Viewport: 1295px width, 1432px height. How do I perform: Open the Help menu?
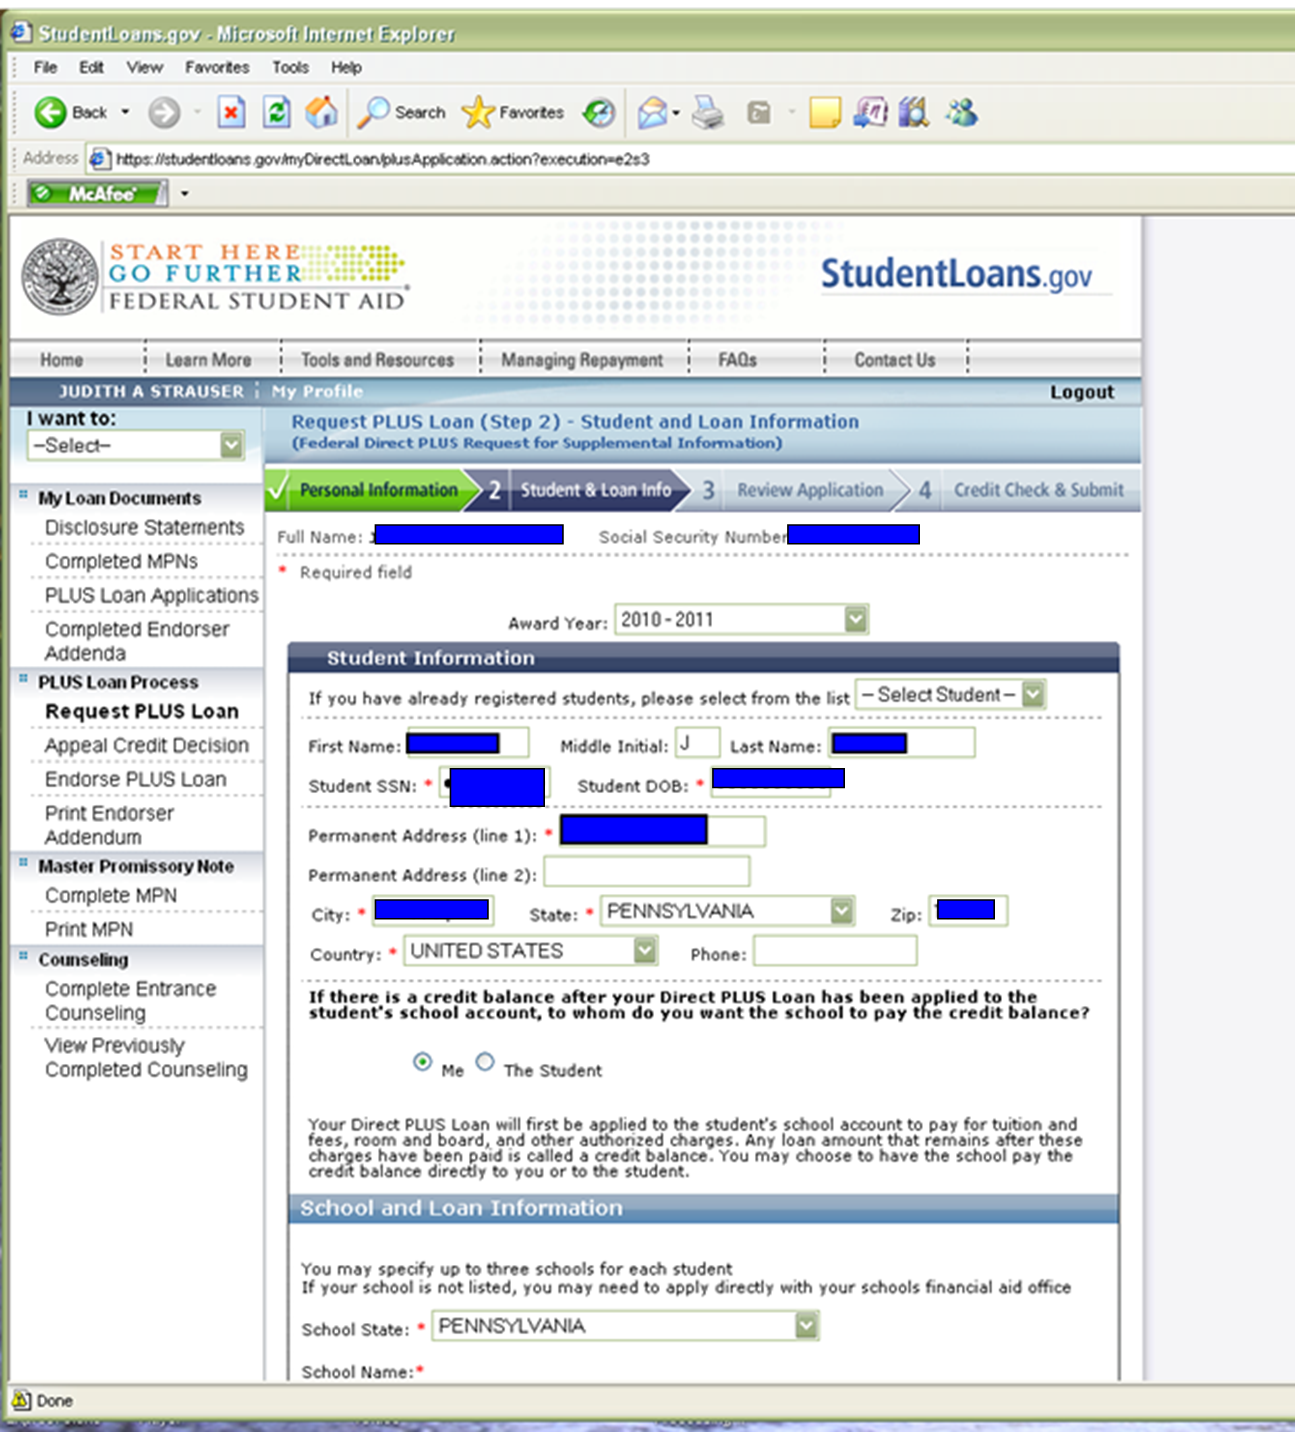(x=346, y=67)
